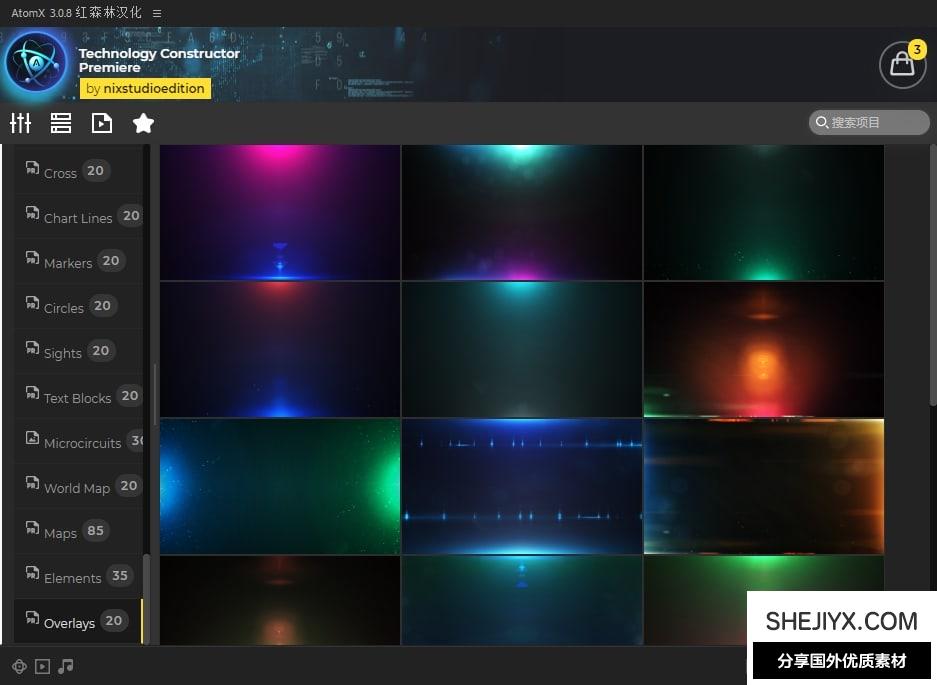Click the nixstudioedition author link
This screenshot has width=937, height=685.
145,88
